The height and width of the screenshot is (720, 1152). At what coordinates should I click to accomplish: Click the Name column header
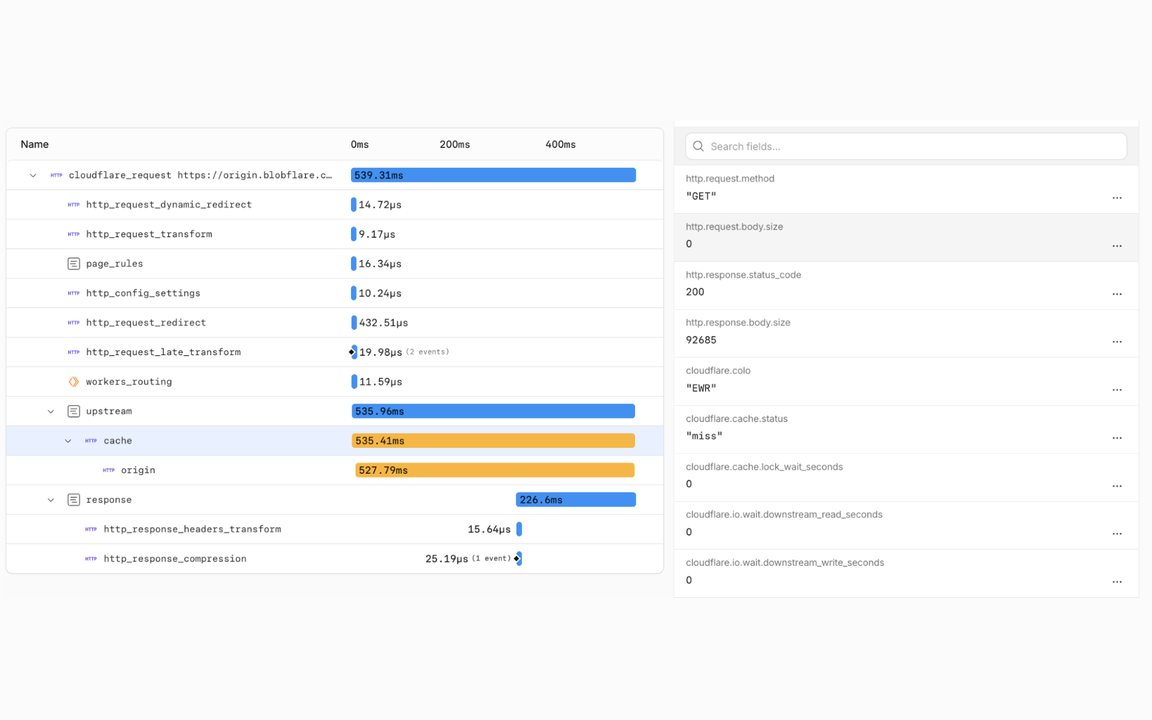(35, 144)
